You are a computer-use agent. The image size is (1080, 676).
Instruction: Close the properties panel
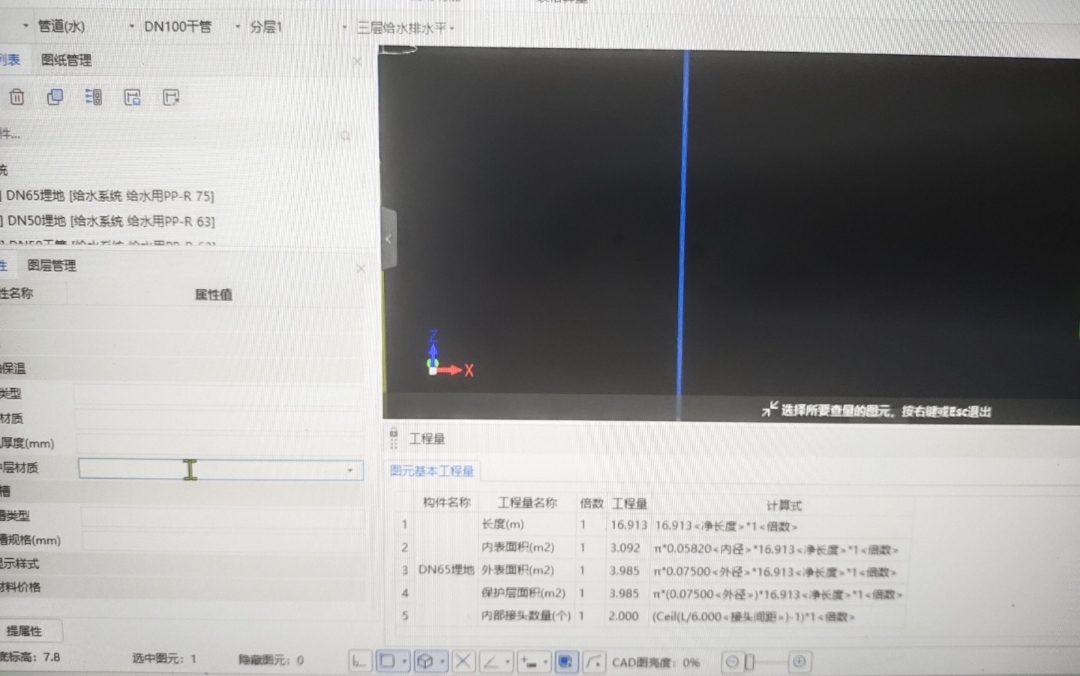[360, 268]
